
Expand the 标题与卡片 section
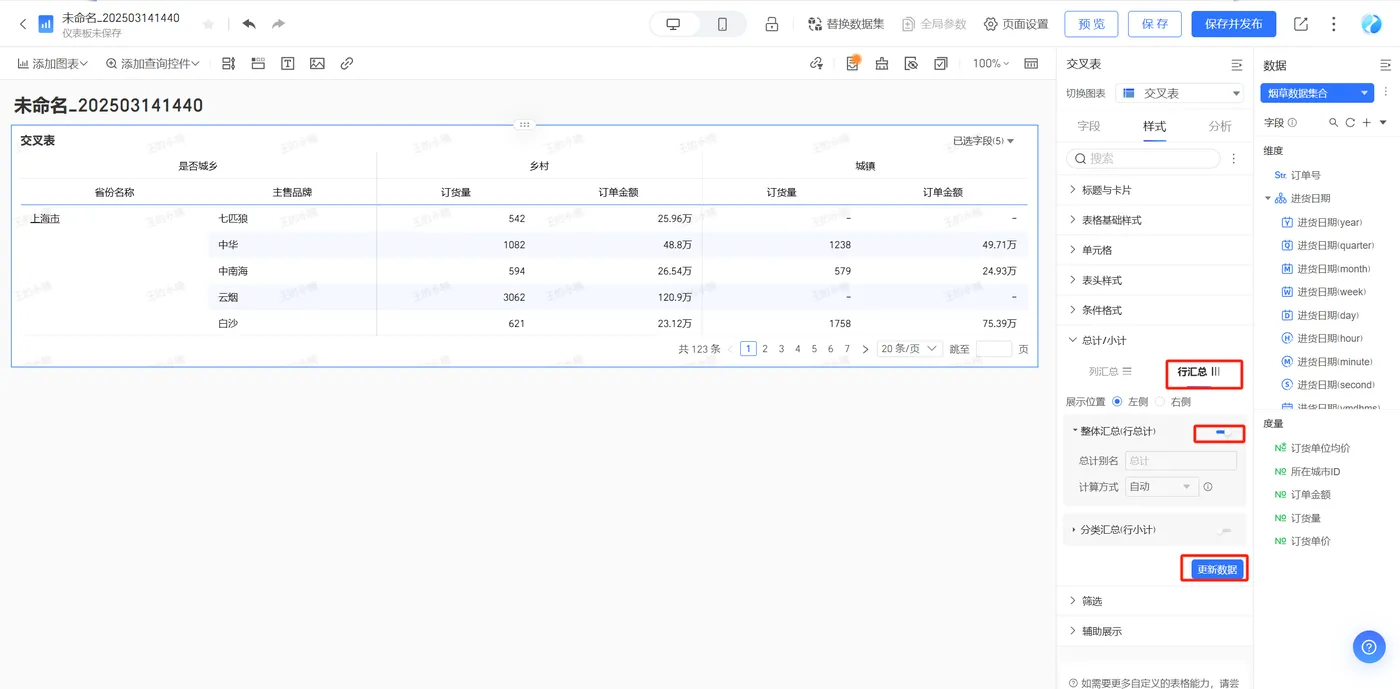[1154, 190]
